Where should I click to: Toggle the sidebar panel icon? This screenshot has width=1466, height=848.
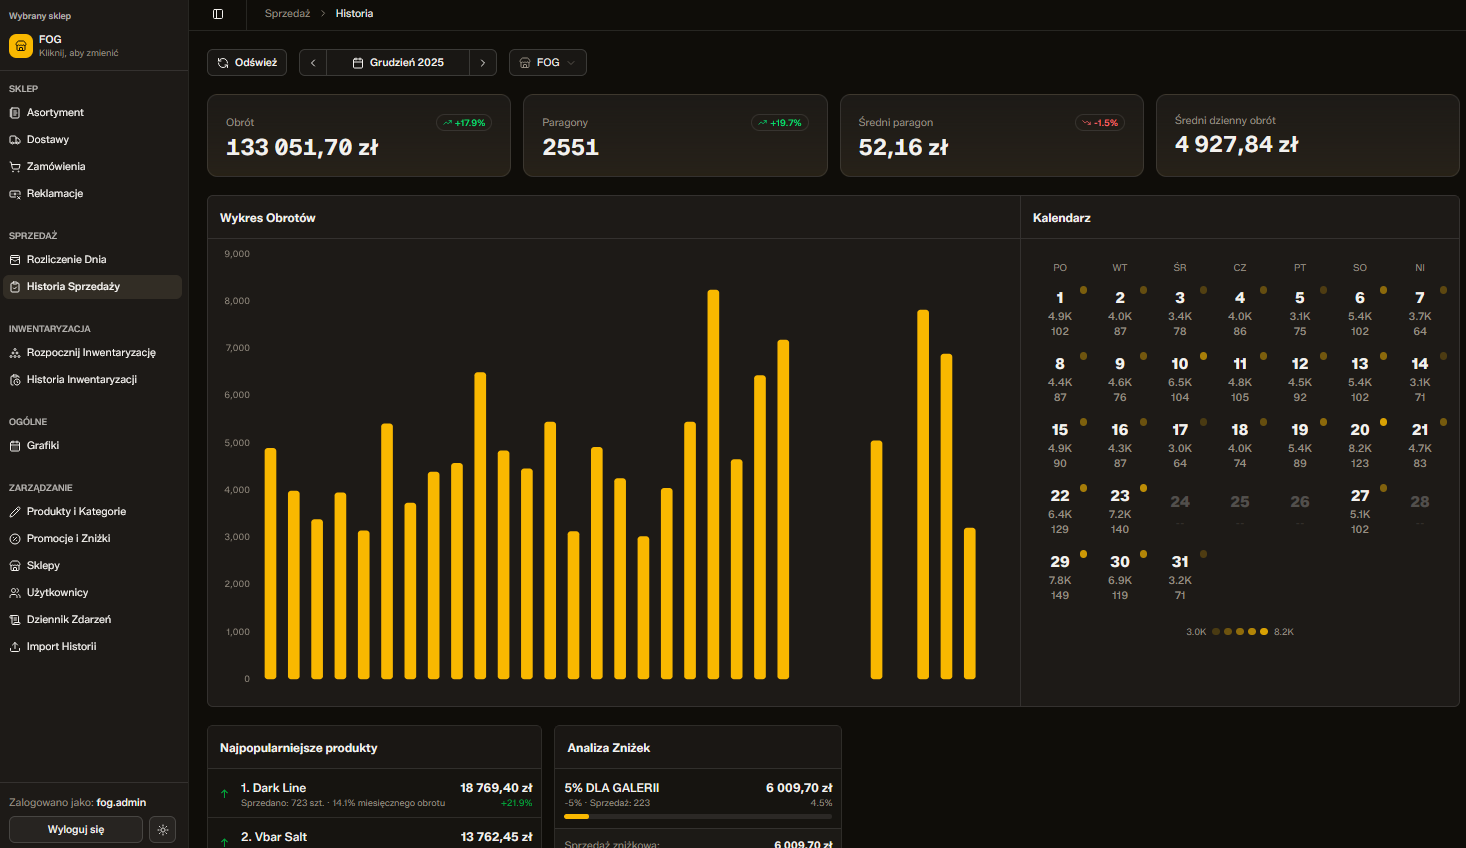(x=218, y=14)
